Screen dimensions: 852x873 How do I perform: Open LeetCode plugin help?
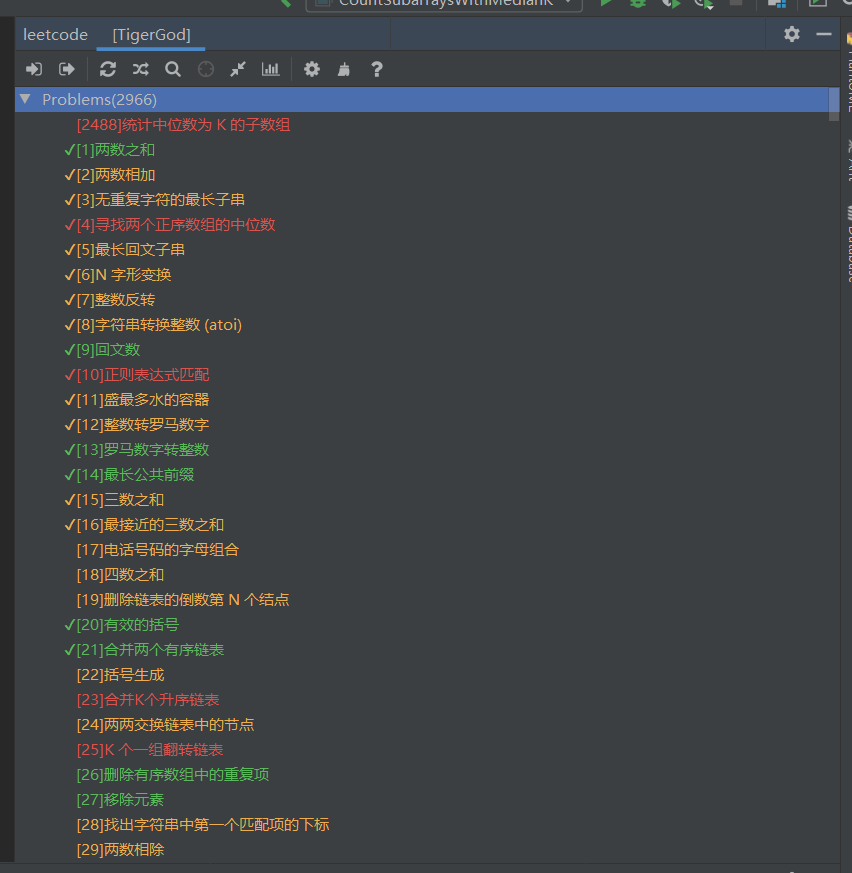(377, 69)
